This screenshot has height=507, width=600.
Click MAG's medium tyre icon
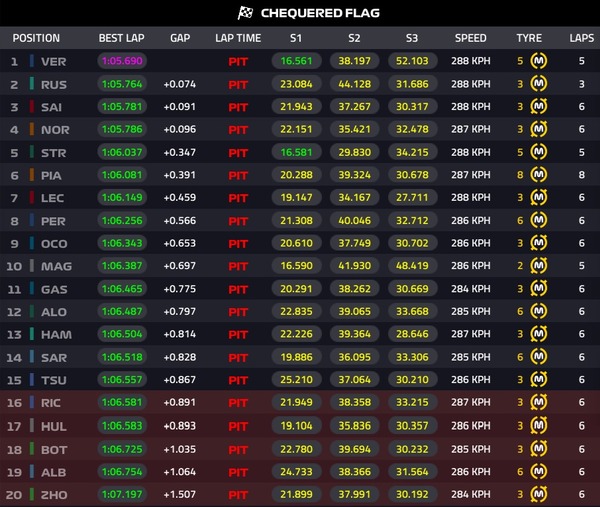pos(538,266)
